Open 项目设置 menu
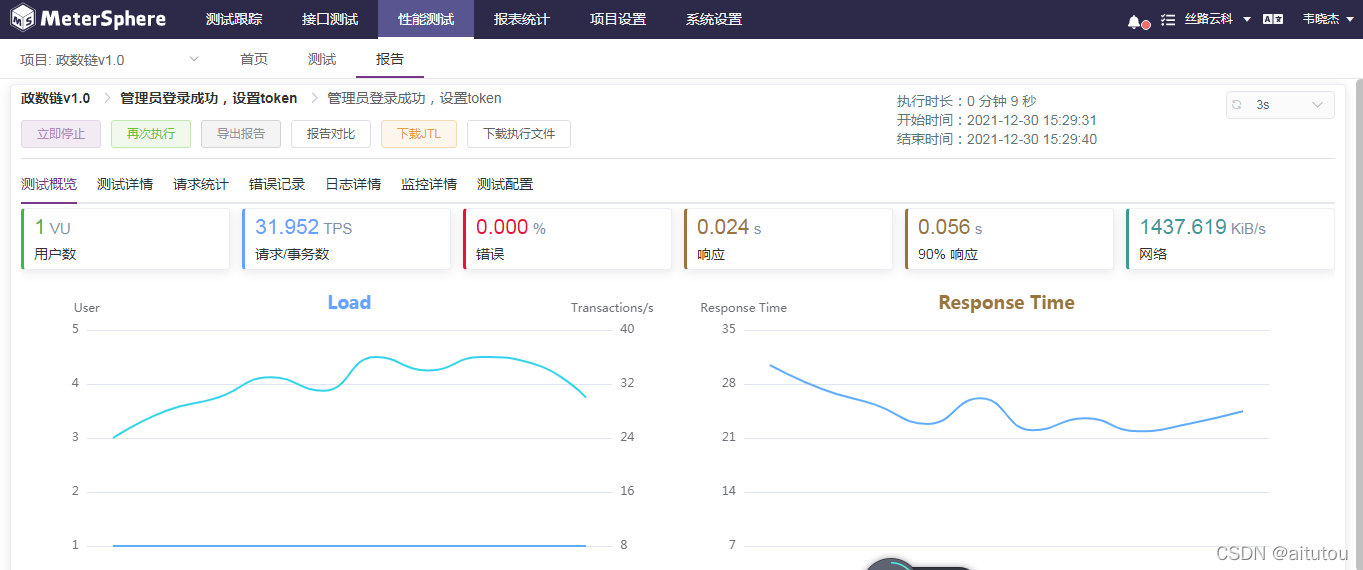 618,19
